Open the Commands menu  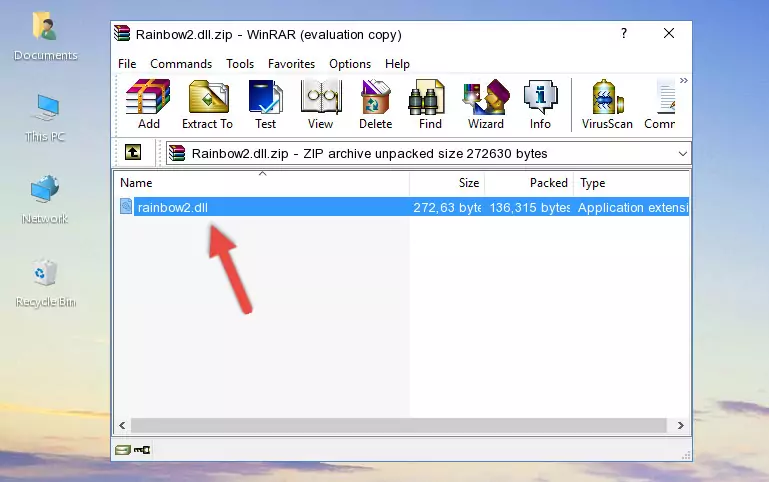(181, 64)
